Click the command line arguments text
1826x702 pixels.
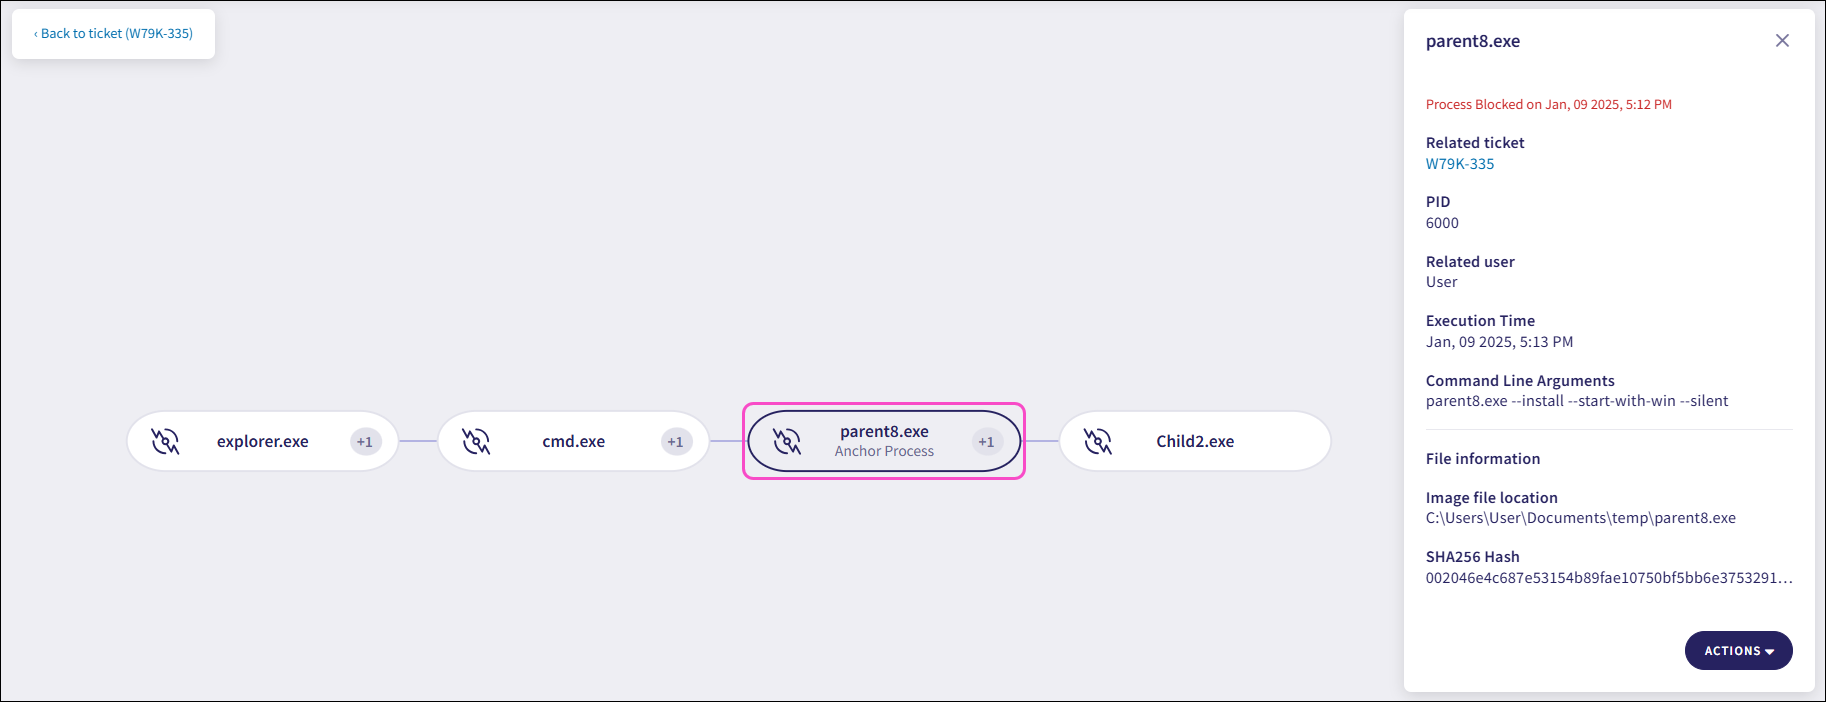coord(1576,401)
